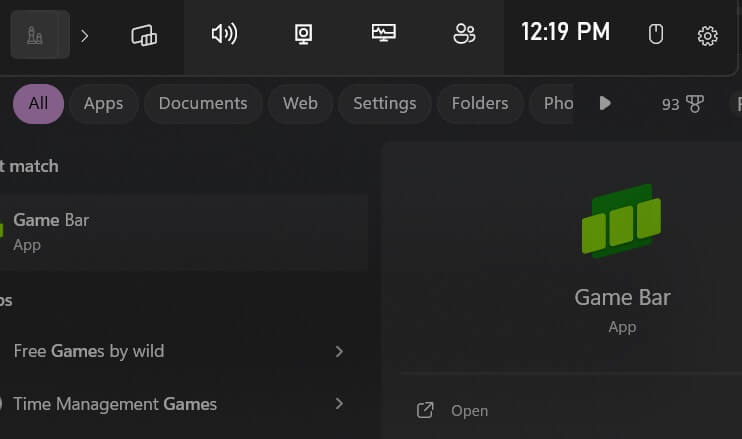The width and height of the screenshot is (742, 439).
Task: Open the Xbox Social people icon
Action: (464, 34)
